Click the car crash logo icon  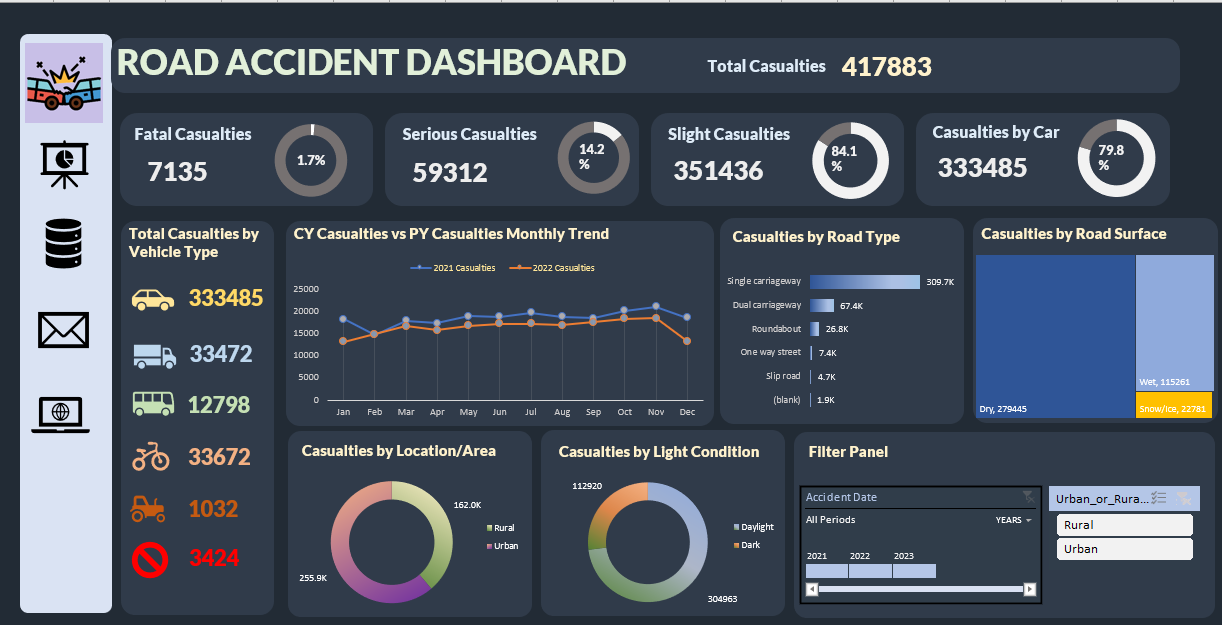[x=64, y=83]
